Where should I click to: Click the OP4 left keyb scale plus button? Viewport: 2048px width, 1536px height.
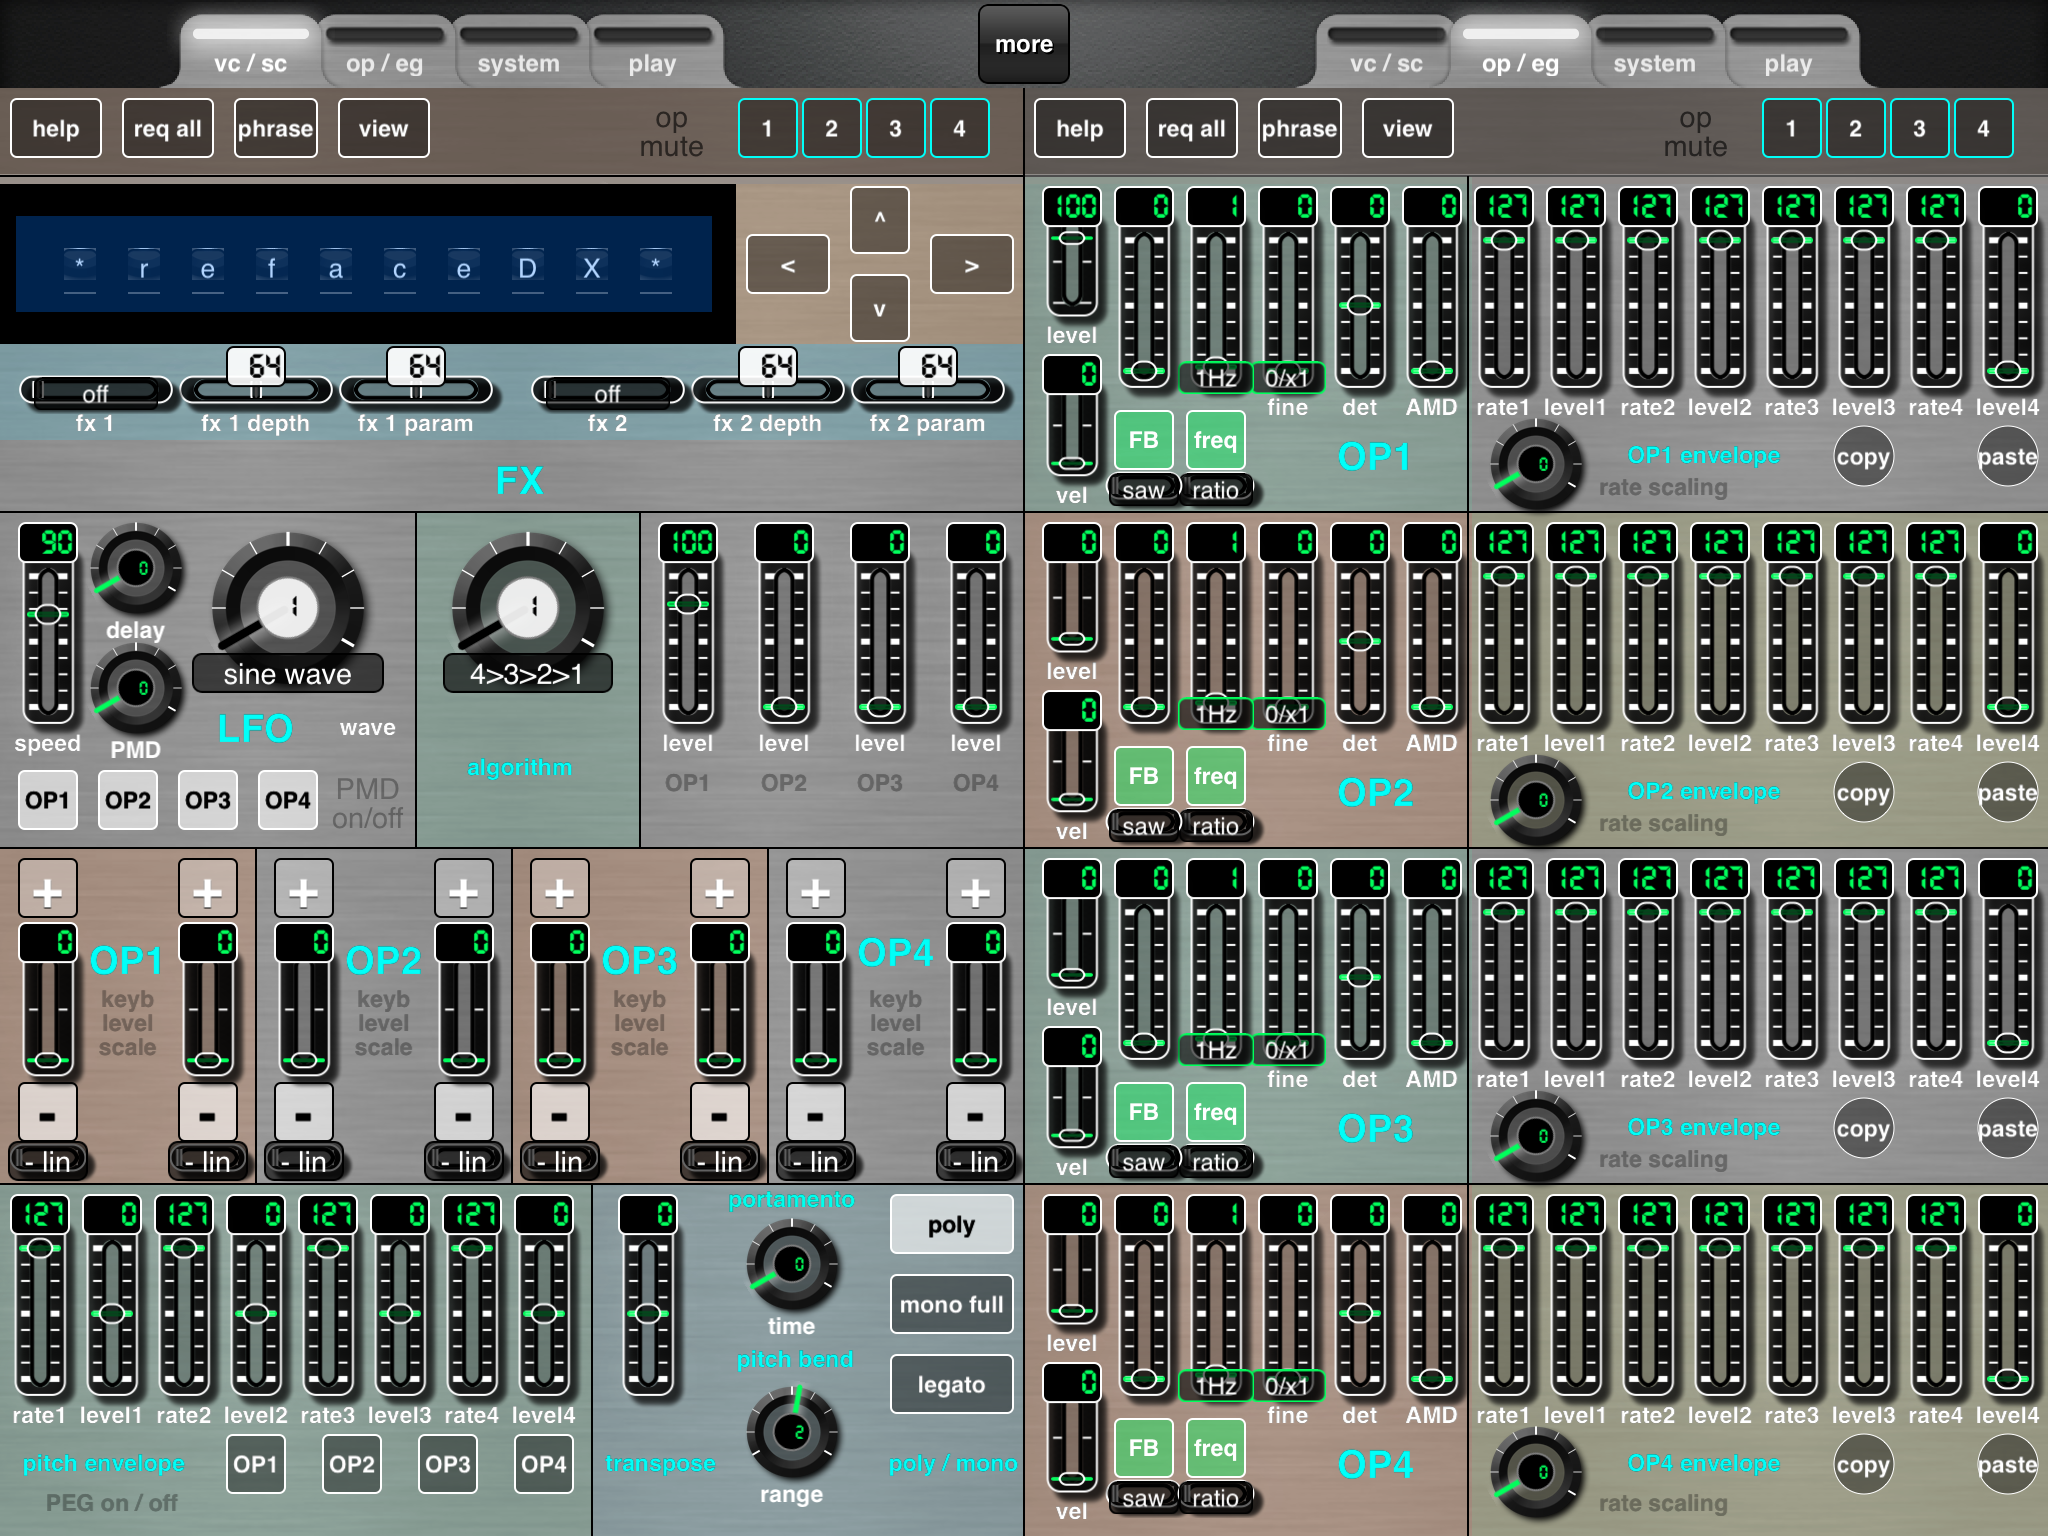coord(816,889)
